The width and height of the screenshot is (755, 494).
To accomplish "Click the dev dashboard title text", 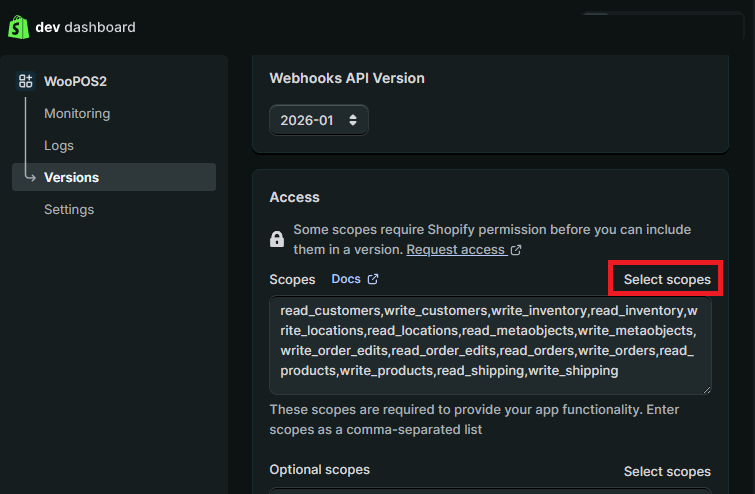I will (x=85, y=27).
